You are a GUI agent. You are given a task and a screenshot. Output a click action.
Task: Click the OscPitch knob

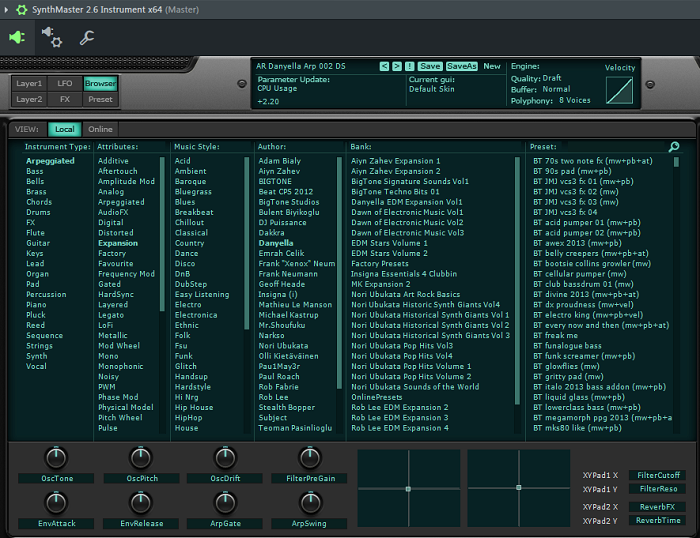141,458
